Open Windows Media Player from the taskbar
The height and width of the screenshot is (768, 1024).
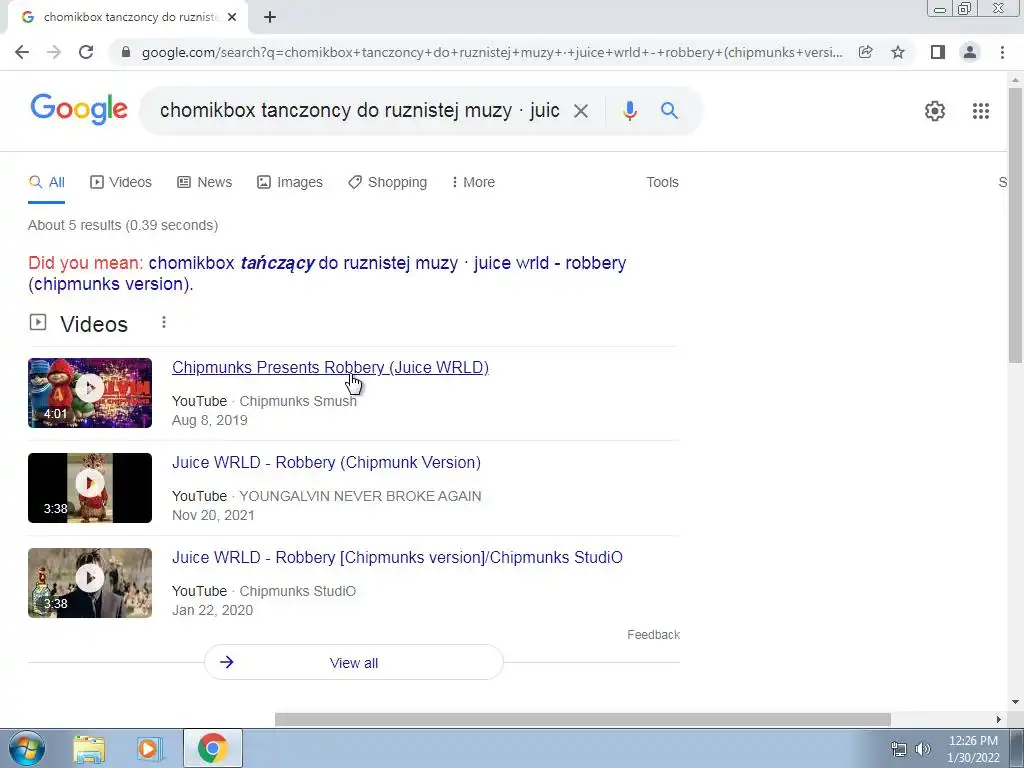[149, 748]
